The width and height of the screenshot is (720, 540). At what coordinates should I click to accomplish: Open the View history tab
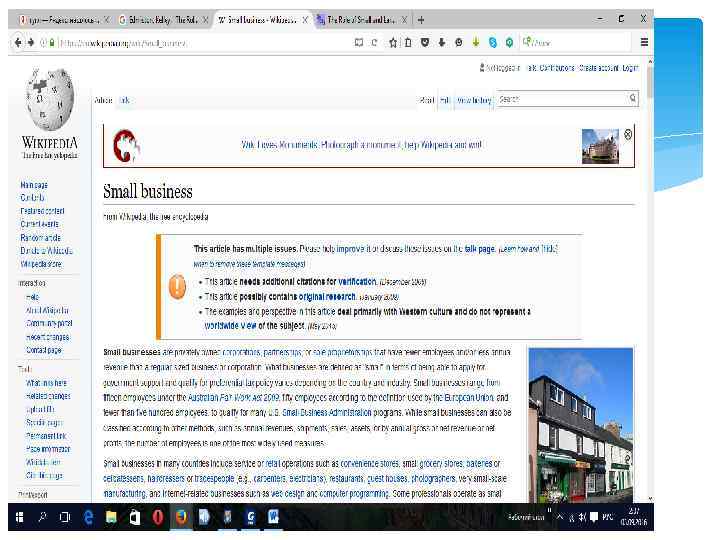474,100
